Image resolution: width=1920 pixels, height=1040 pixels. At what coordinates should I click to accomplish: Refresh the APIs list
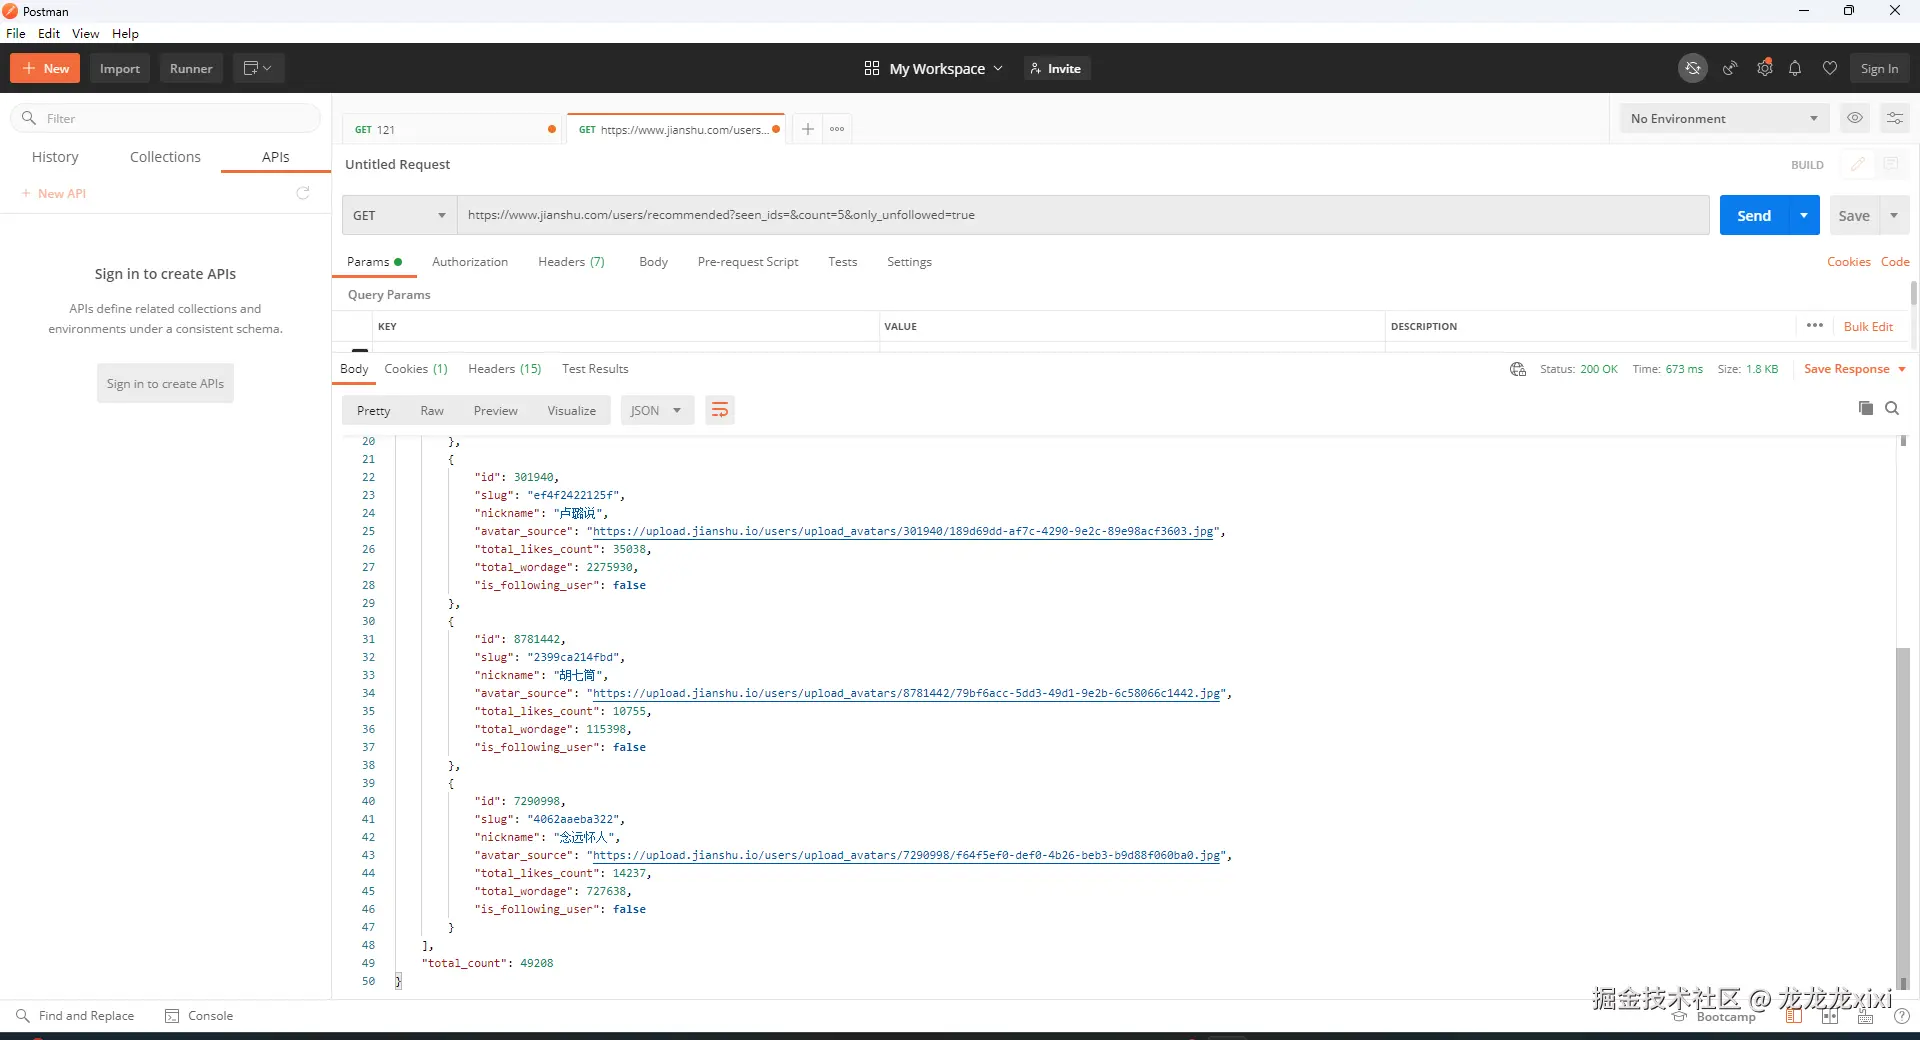coord(303,193)
